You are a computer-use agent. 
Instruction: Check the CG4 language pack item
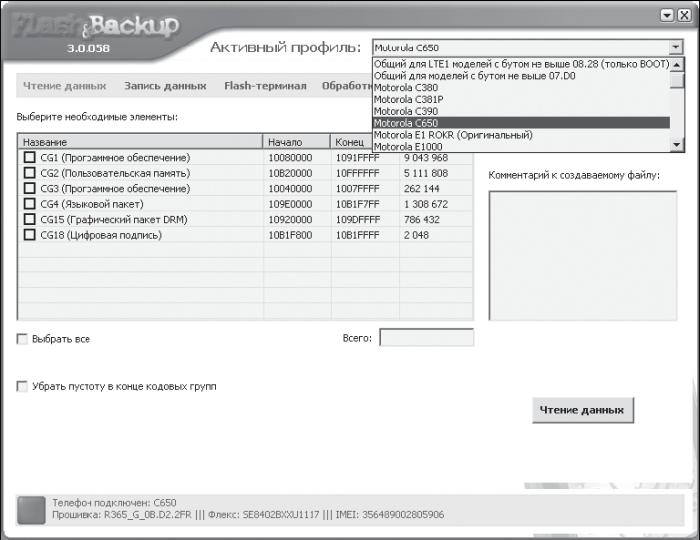(x=29, y=204)
